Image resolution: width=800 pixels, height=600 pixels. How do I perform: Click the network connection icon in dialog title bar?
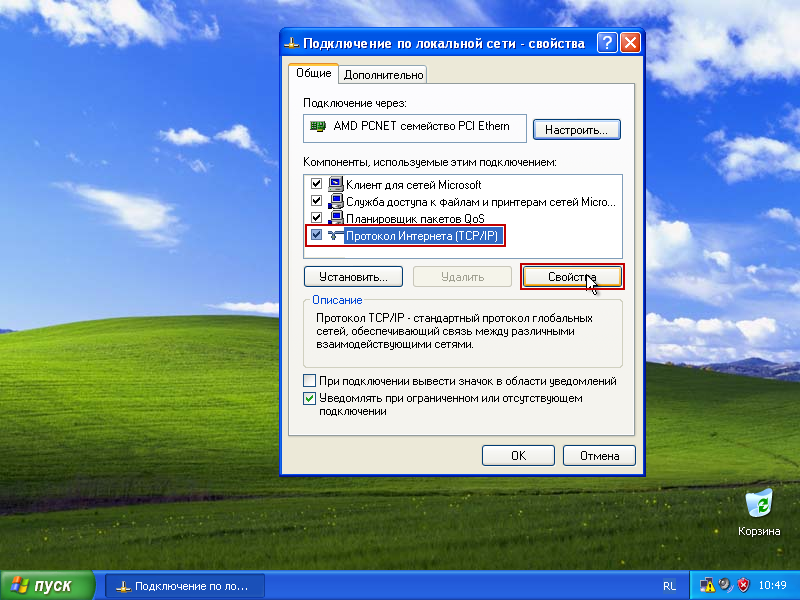(291, 43)
